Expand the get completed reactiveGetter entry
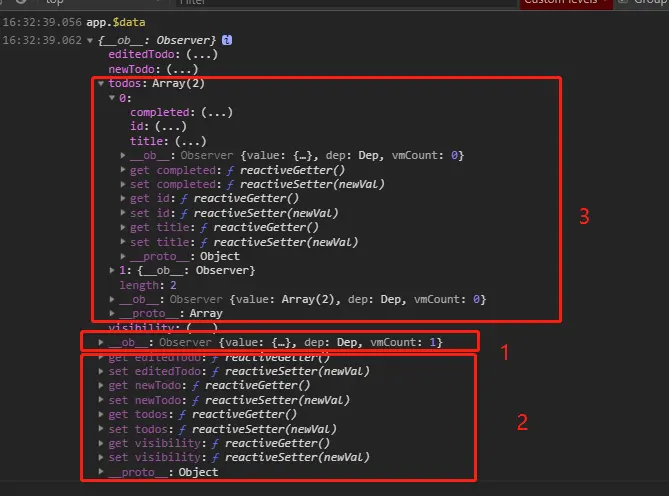The width and height of the screenshot is (669, 496). click(x=123, y=170)
